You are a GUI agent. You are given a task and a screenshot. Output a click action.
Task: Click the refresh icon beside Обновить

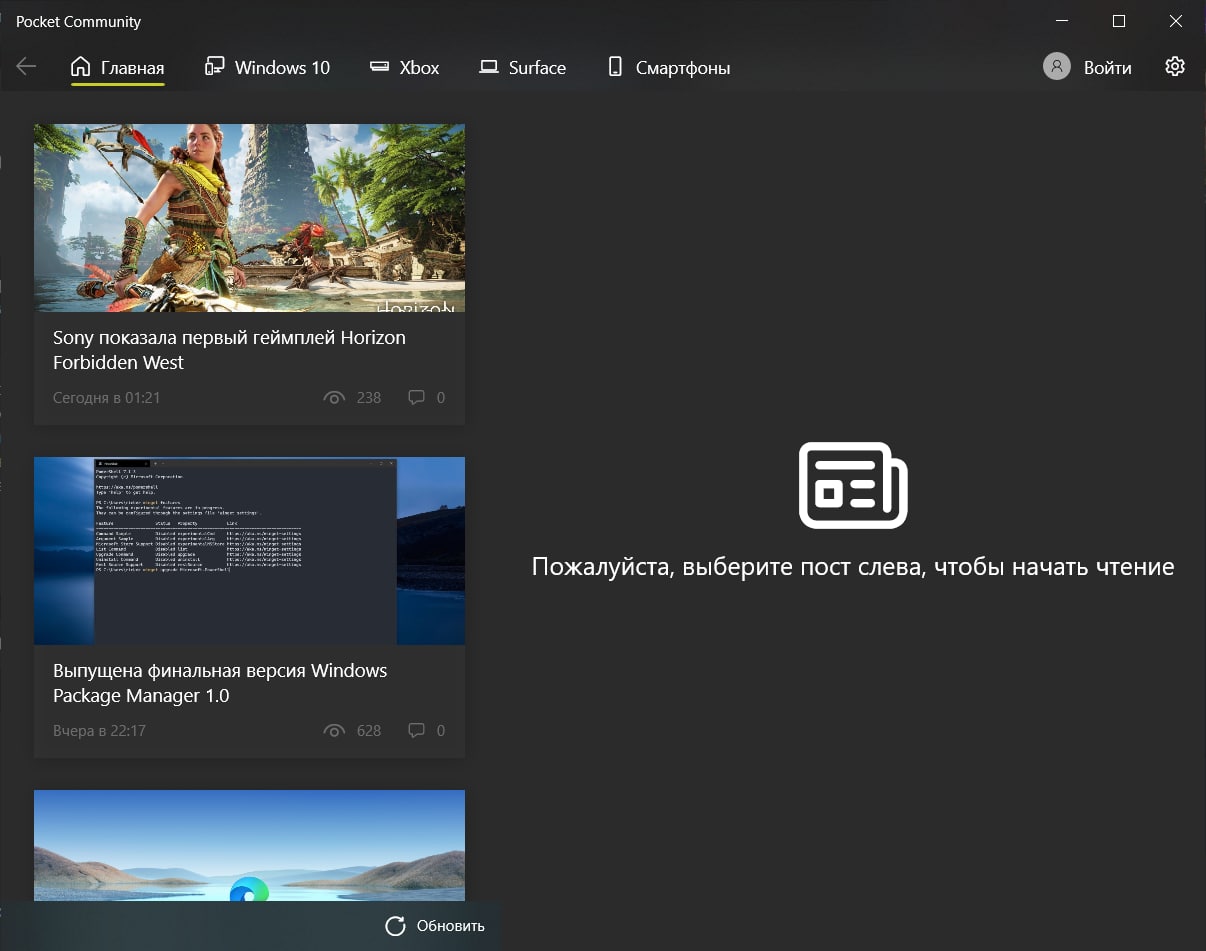click(x=395, y=926)
